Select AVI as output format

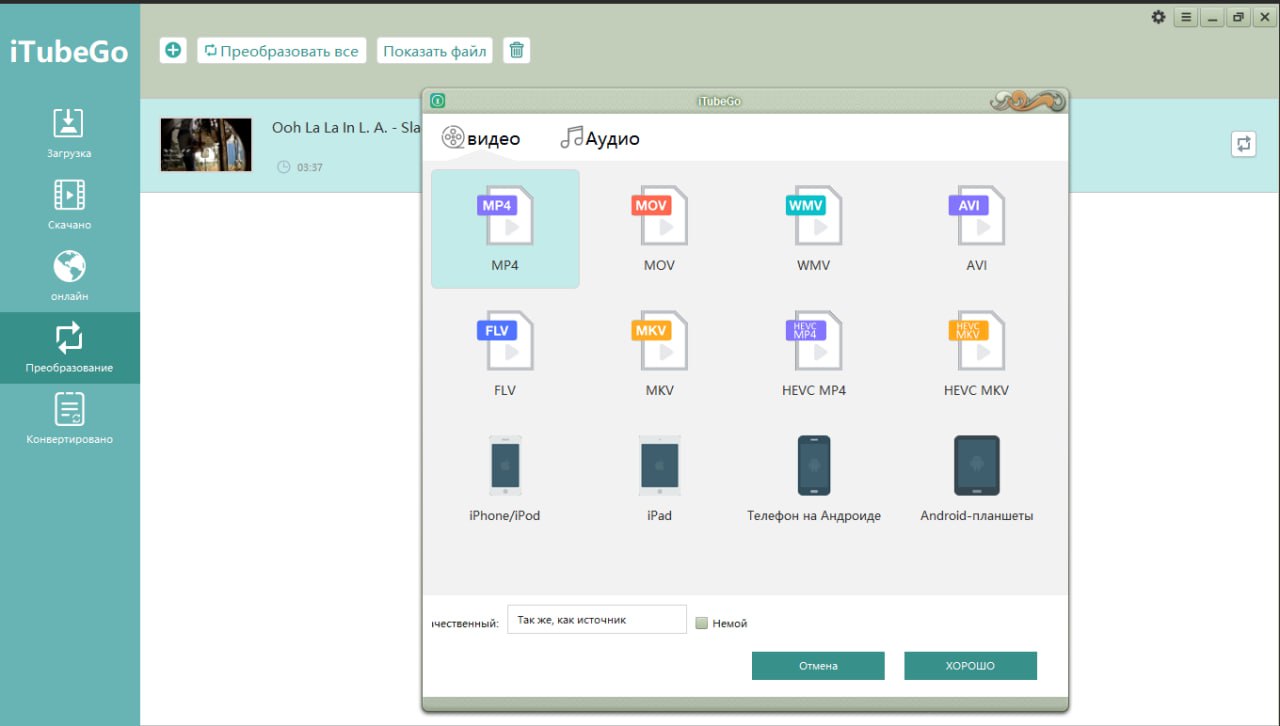click(976, 229)
